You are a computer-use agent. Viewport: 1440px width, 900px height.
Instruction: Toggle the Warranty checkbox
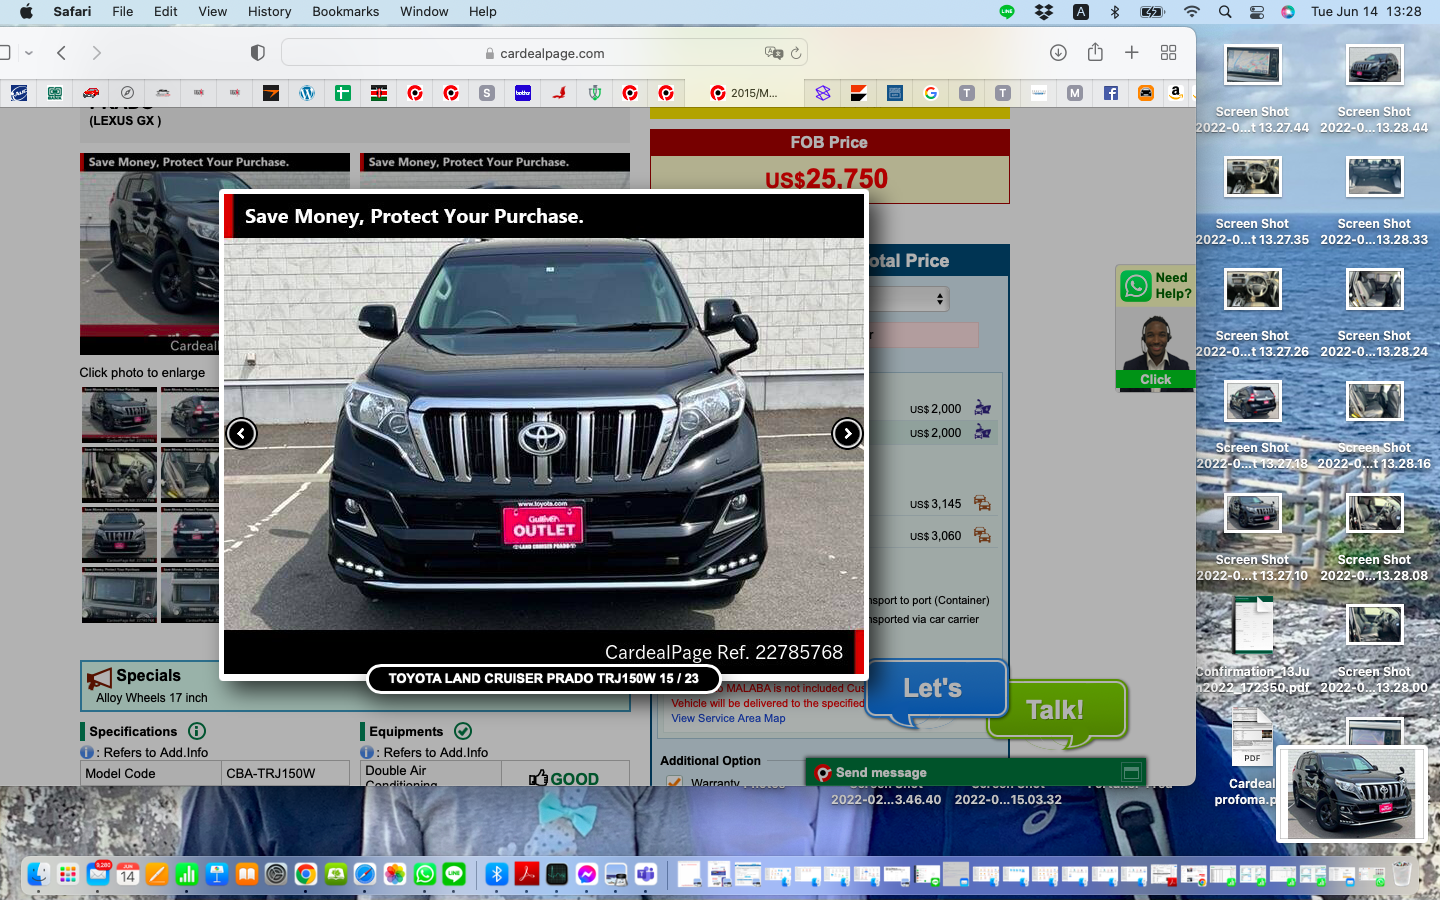[674, 782]
